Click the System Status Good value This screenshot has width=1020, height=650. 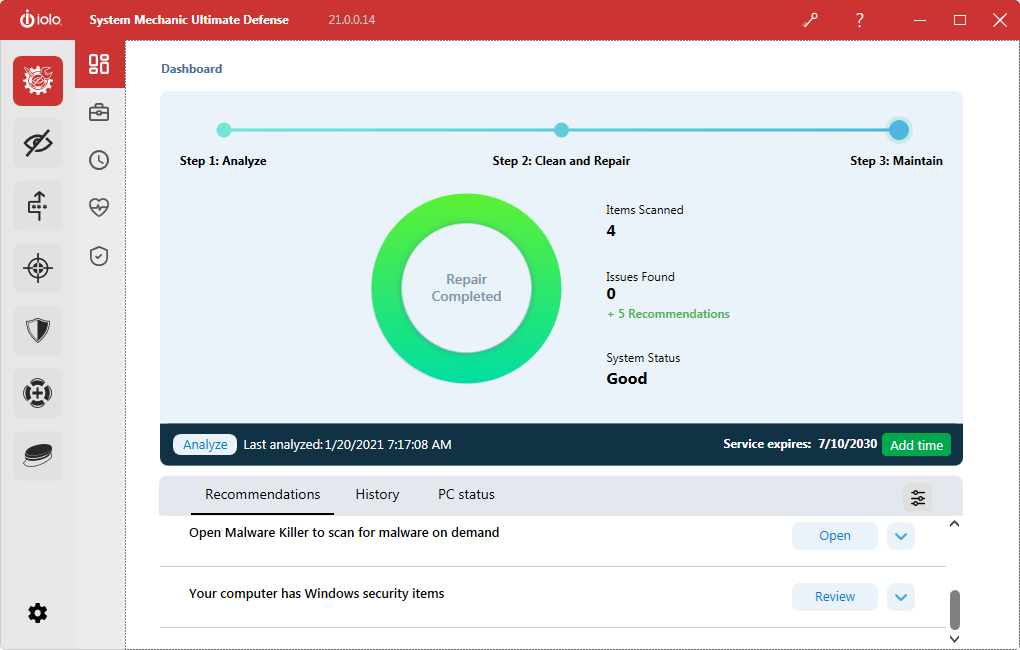[626, 379]
